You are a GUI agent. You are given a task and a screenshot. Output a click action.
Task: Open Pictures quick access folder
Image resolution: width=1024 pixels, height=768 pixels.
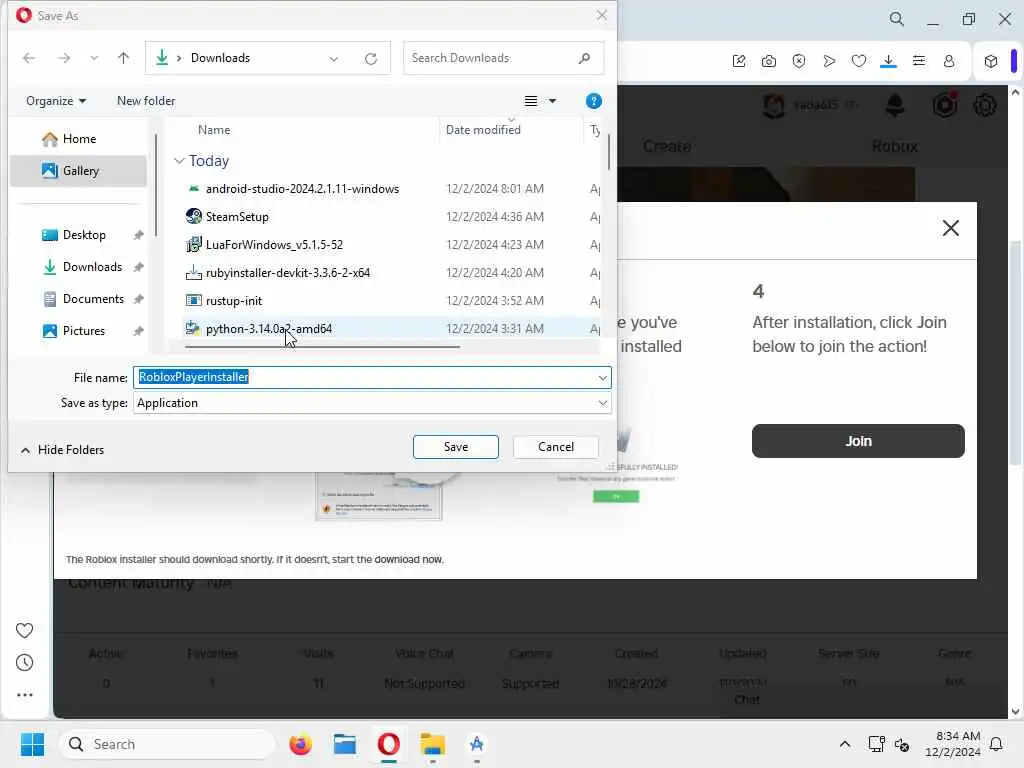point(84,331)
